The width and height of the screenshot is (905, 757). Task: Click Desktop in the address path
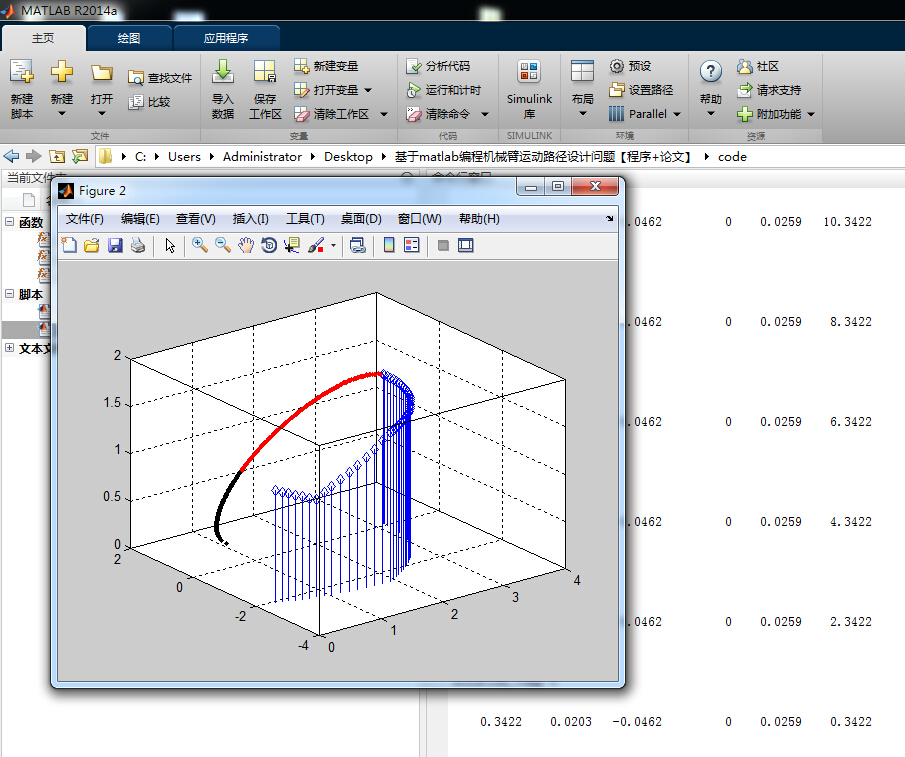[x=348, y=157]
